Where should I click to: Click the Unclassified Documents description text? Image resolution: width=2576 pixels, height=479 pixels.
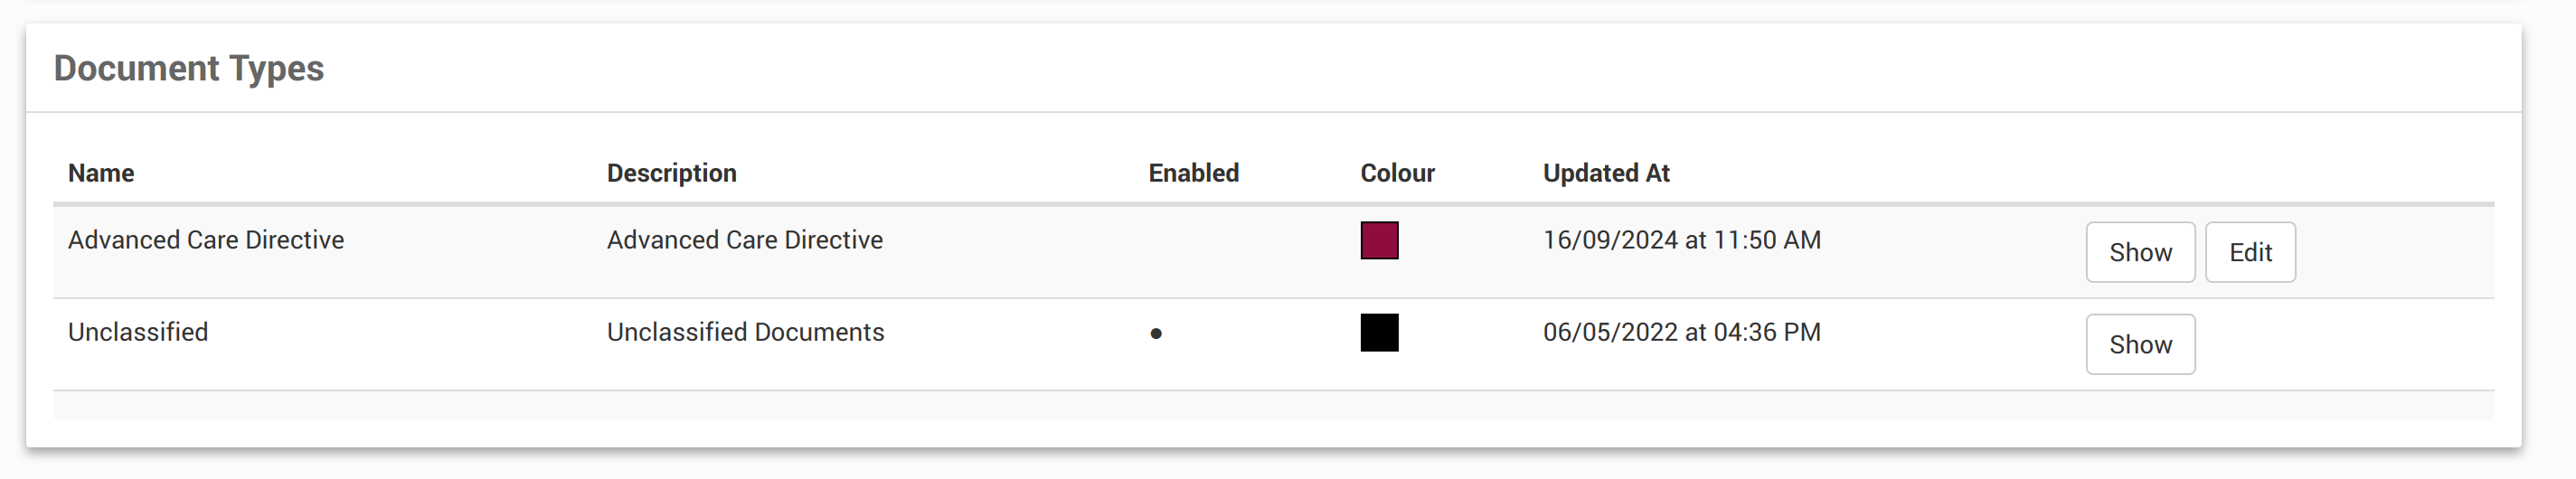coord(745,332)
